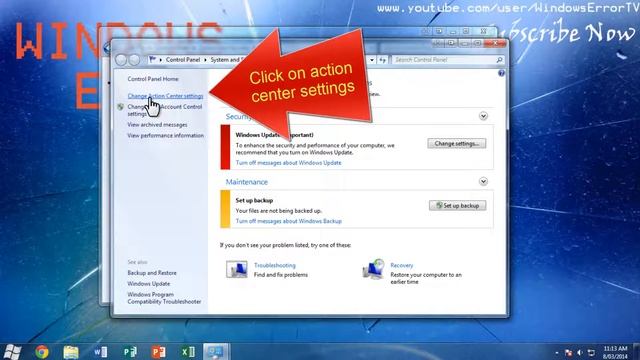
Task: Open View performance information
Action: tap(165, 135)
